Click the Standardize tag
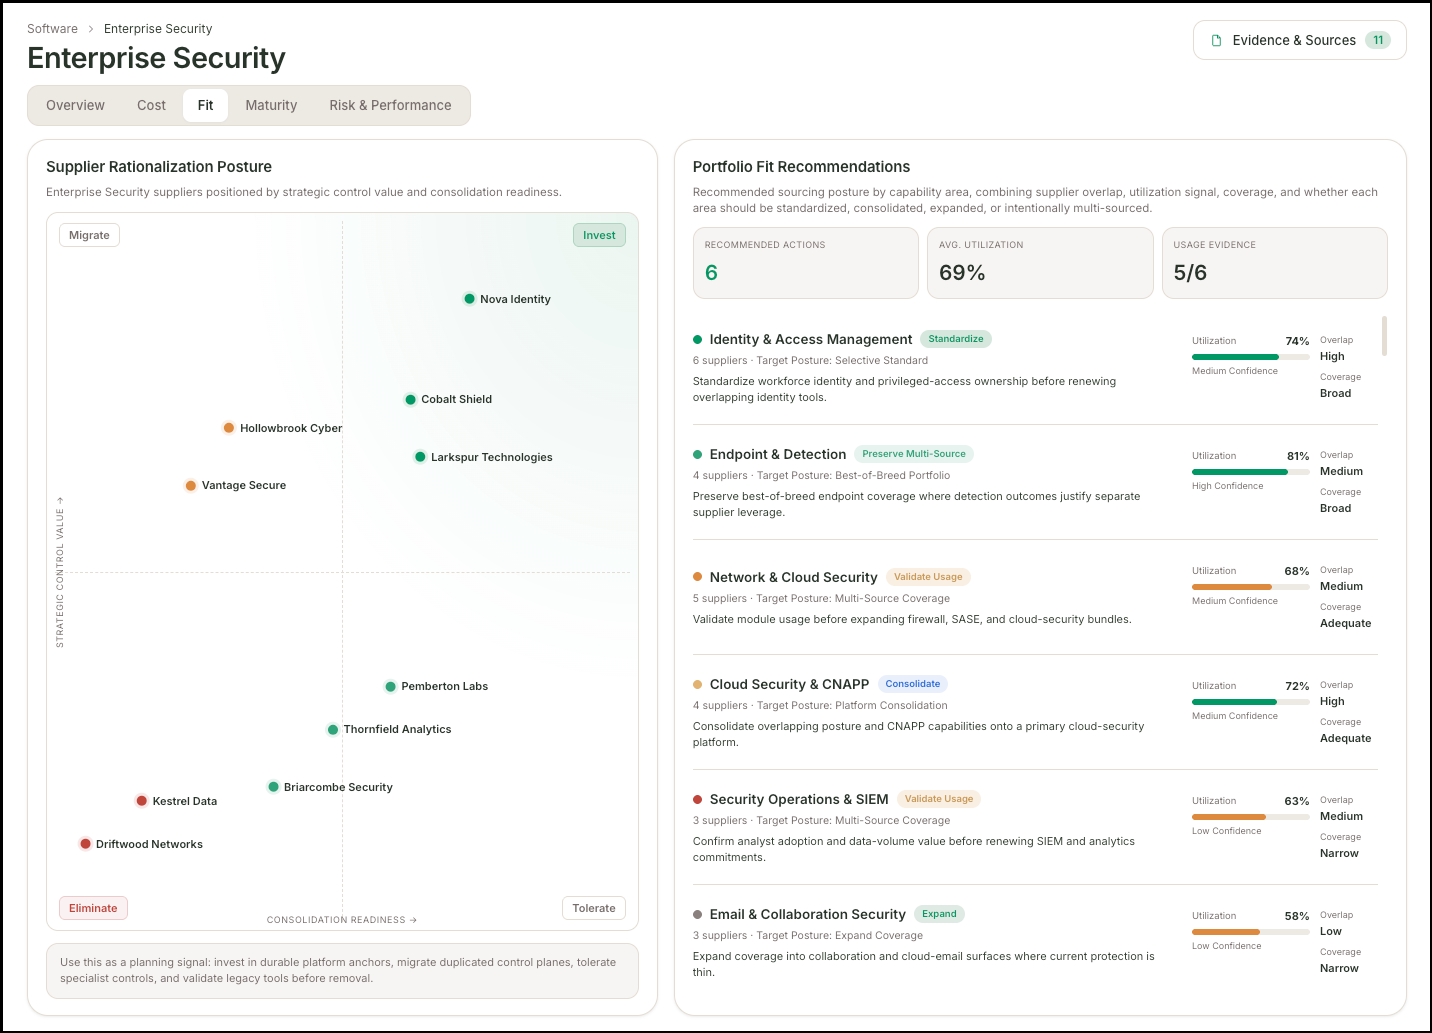This screenshot has height=1033, width=1432. click(955, 339)
